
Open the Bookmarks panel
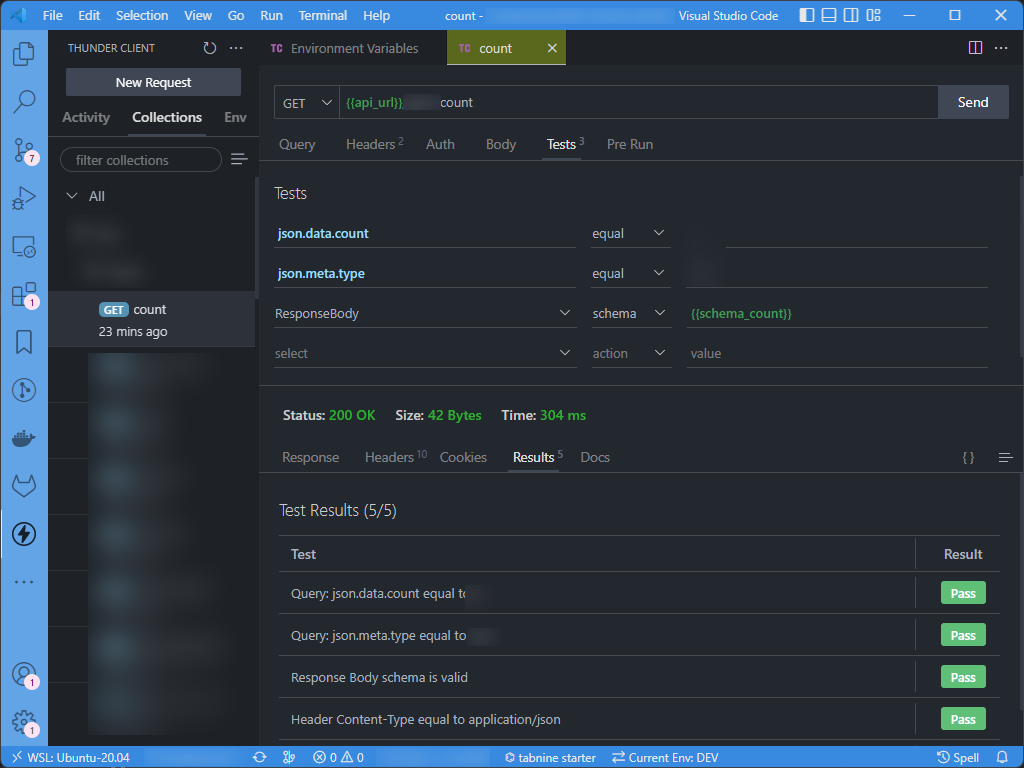(x=24, y=342)
